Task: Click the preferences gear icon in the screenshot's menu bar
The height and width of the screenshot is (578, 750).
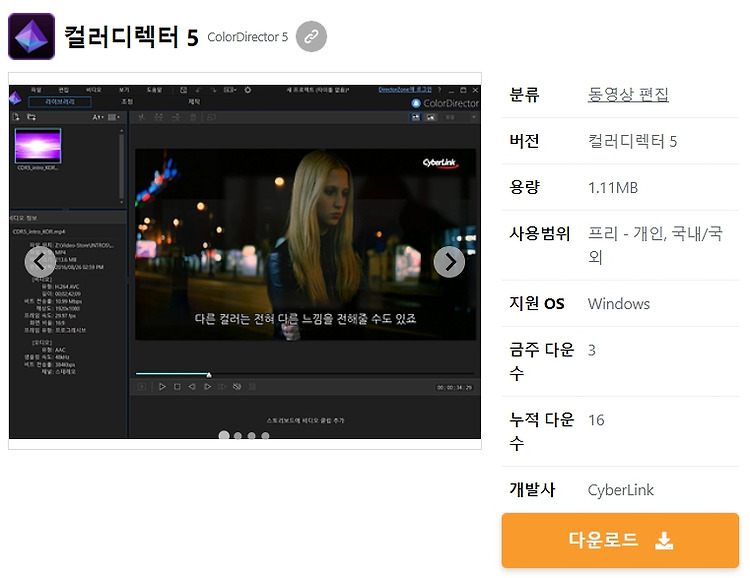Action: point(247,90)
